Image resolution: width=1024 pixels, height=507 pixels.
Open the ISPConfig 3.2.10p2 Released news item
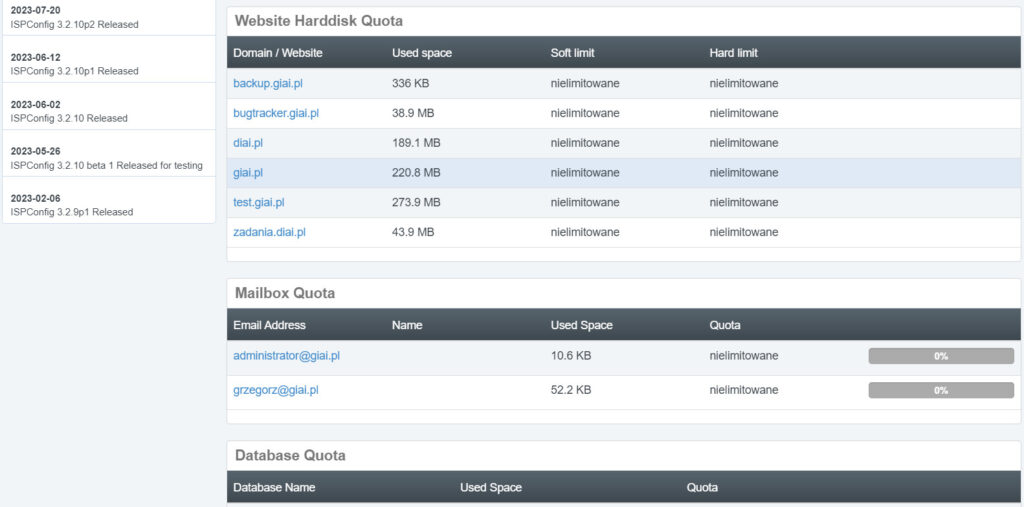tap(74, 25)
